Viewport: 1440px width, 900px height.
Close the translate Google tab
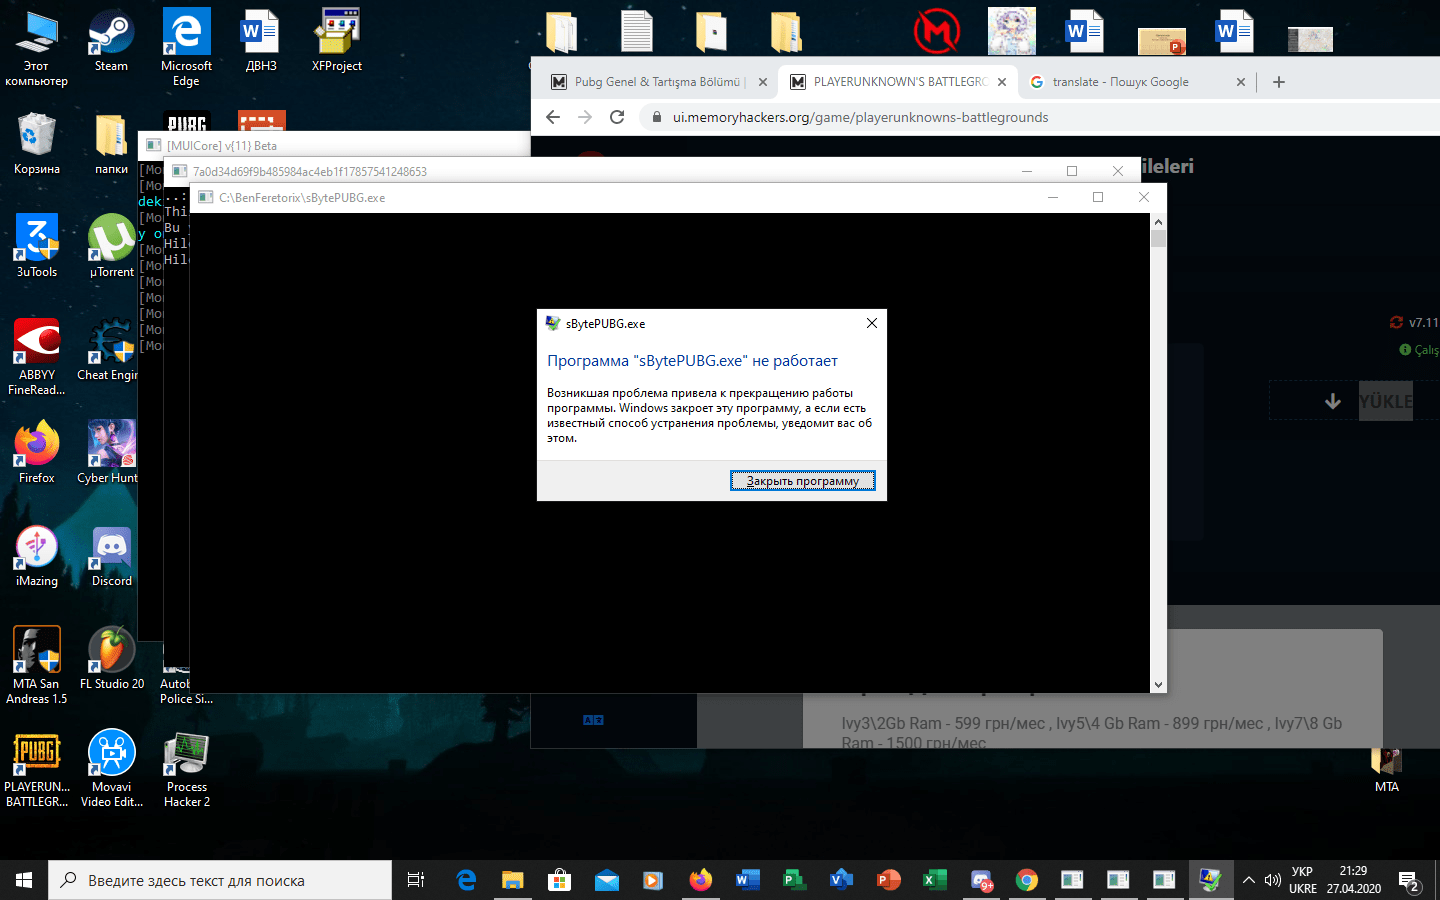tap(1240, 82)
